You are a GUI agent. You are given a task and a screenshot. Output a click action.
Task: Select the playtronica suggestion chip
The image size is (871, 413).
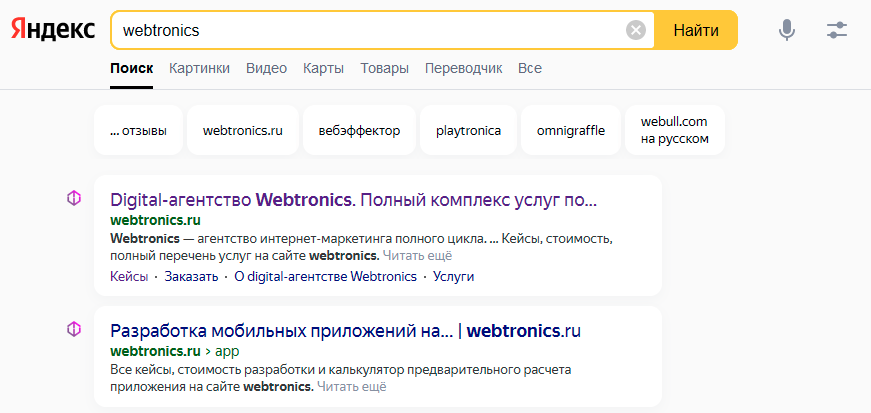(x=468, y=130)
